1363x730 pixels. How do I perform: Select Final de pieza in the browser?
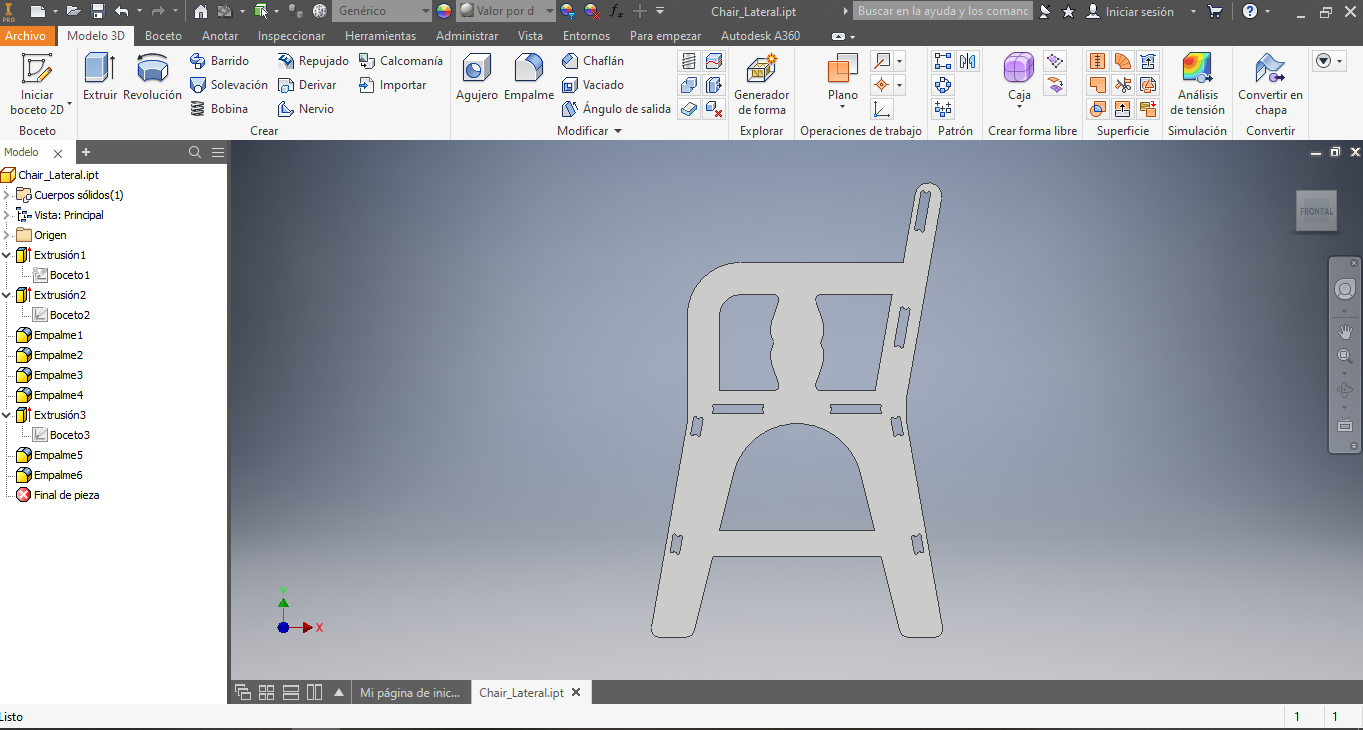point(66,495)
